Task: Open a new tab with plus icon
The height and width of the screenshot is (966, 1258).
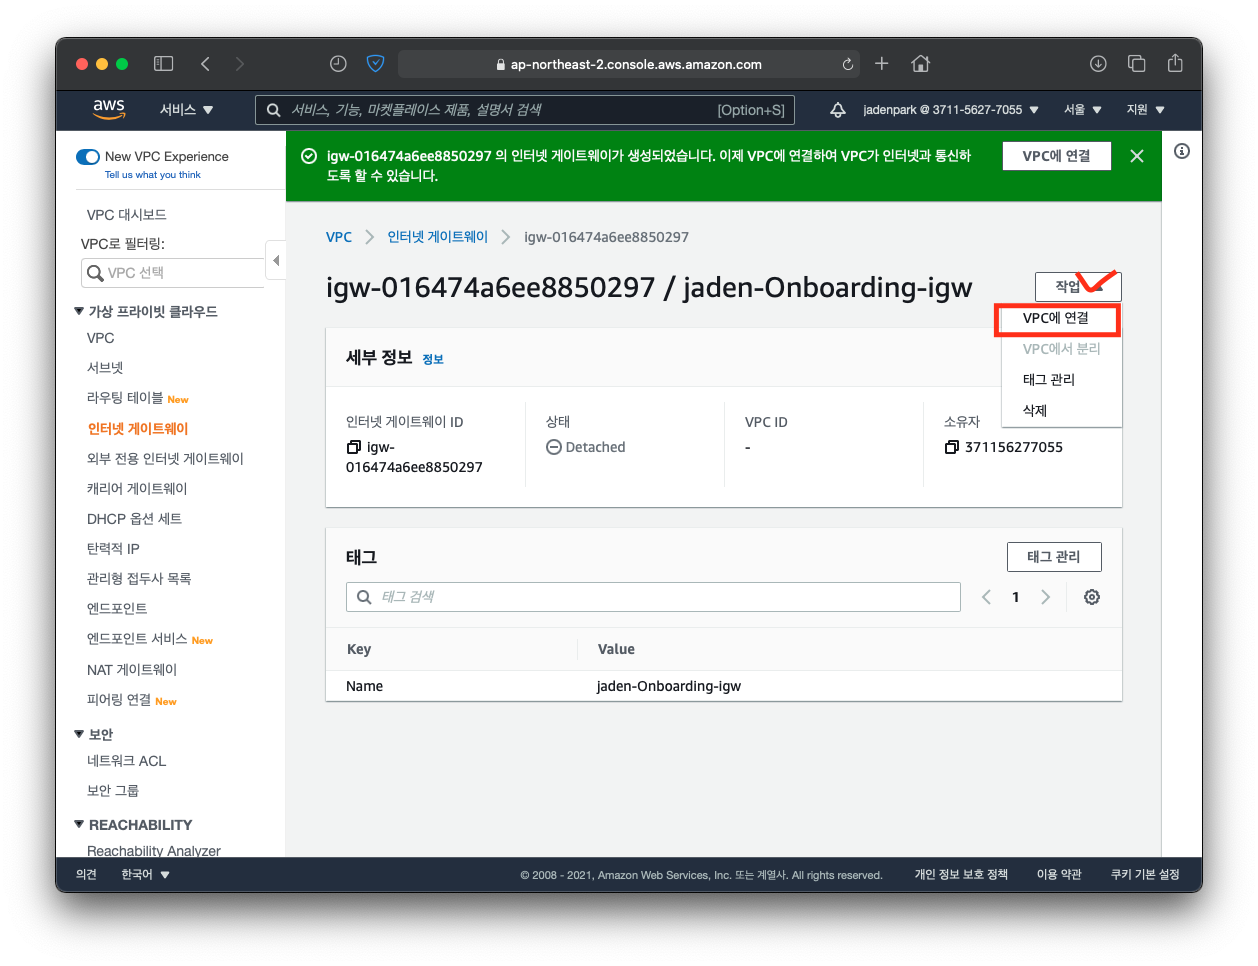Action: coord(881,64)
